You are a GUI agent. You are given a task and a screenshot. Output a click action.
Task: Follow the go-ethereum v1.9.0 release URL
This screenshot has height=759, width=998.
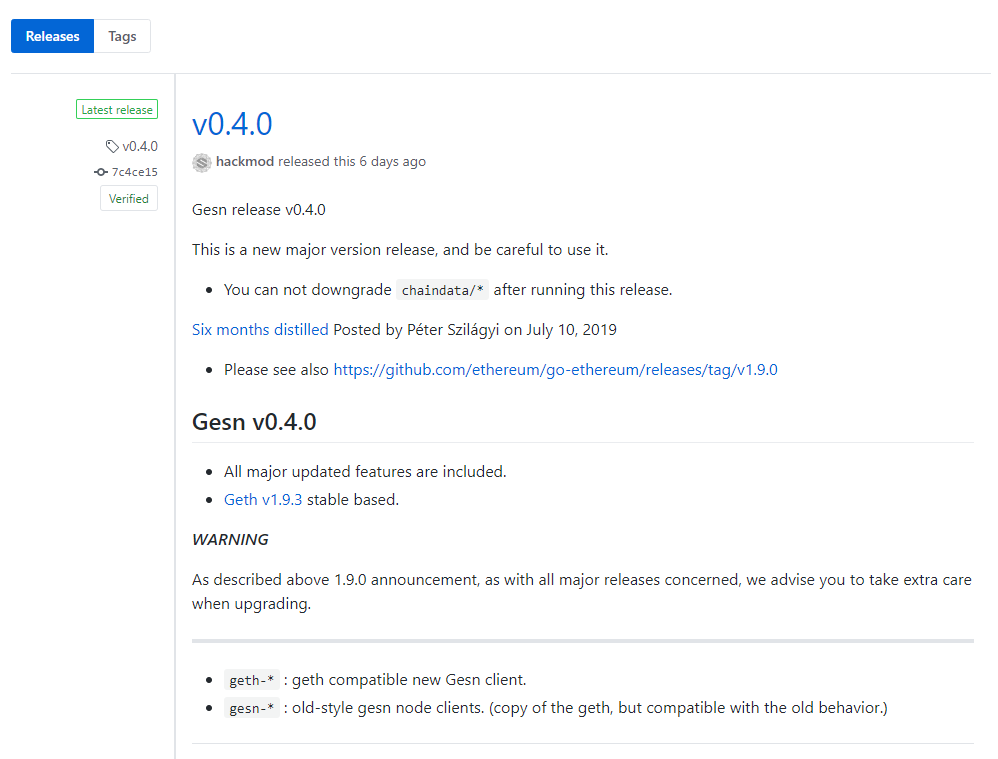[555, 370]
